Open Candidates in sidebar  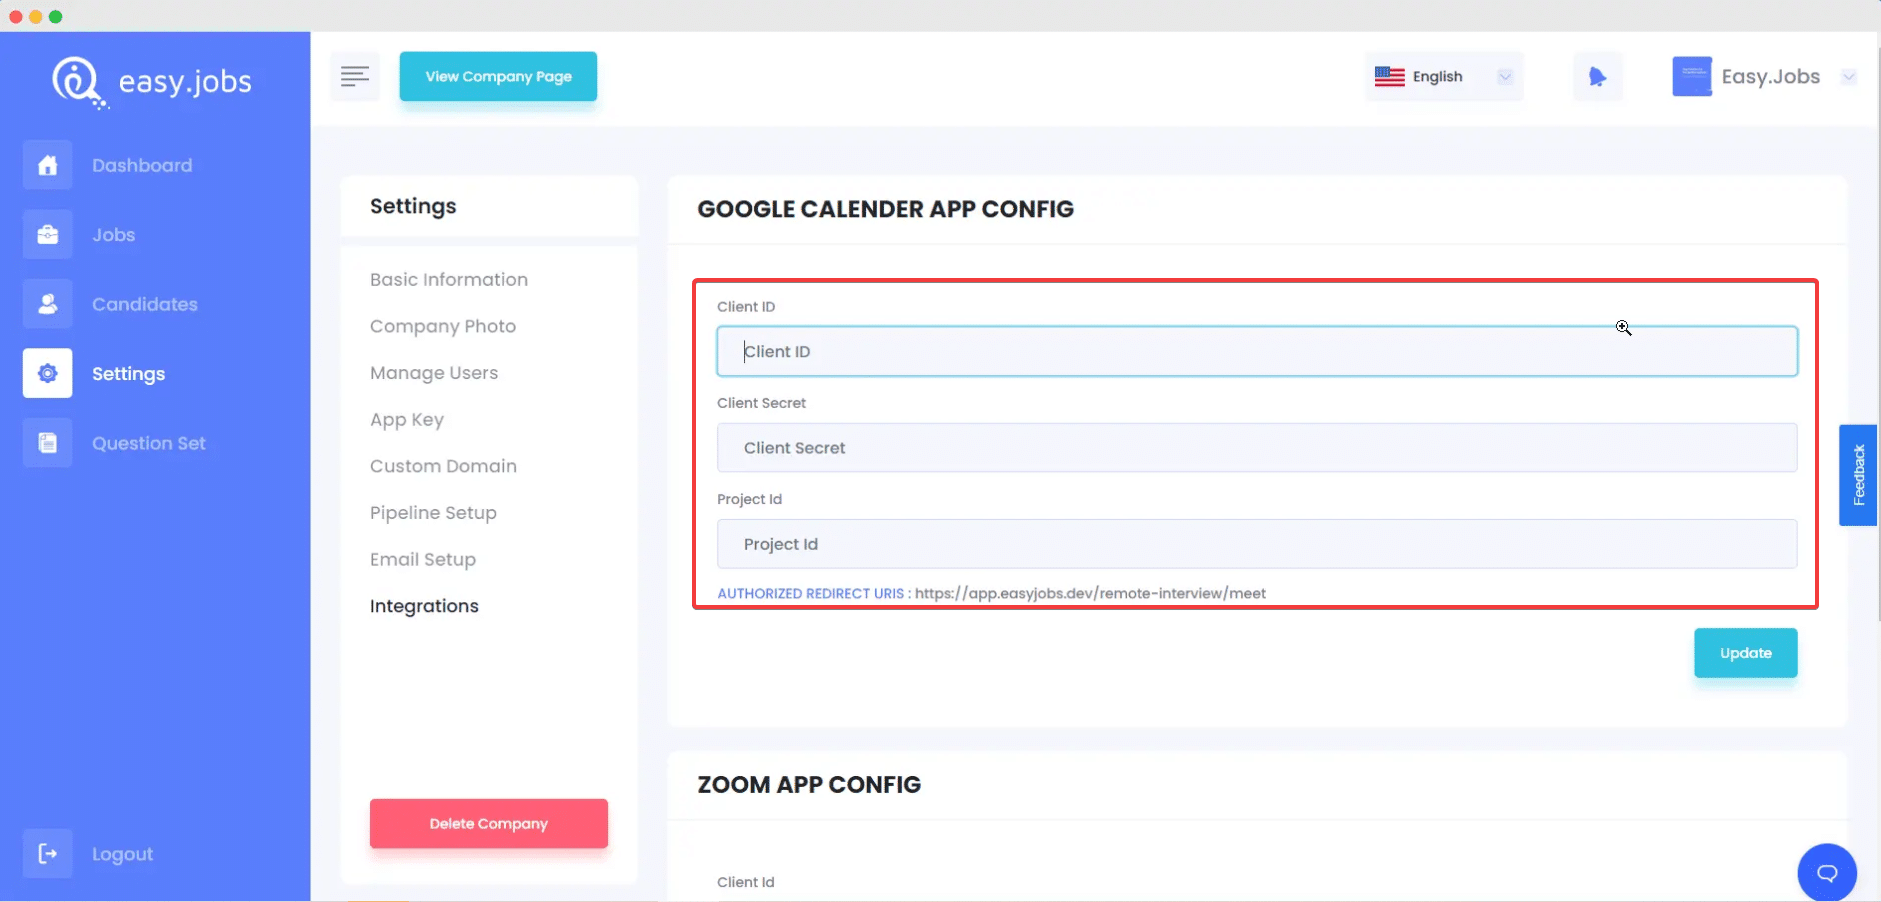[x=145, y=304]
